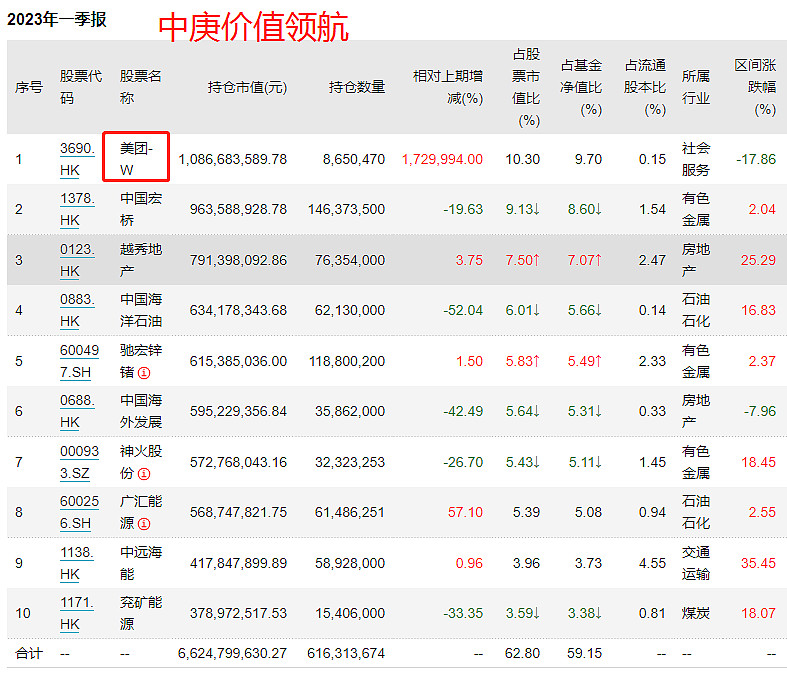Screen dimensions: 787x673
Task: Click the range change value -17.86
Action: coord(756,160)
